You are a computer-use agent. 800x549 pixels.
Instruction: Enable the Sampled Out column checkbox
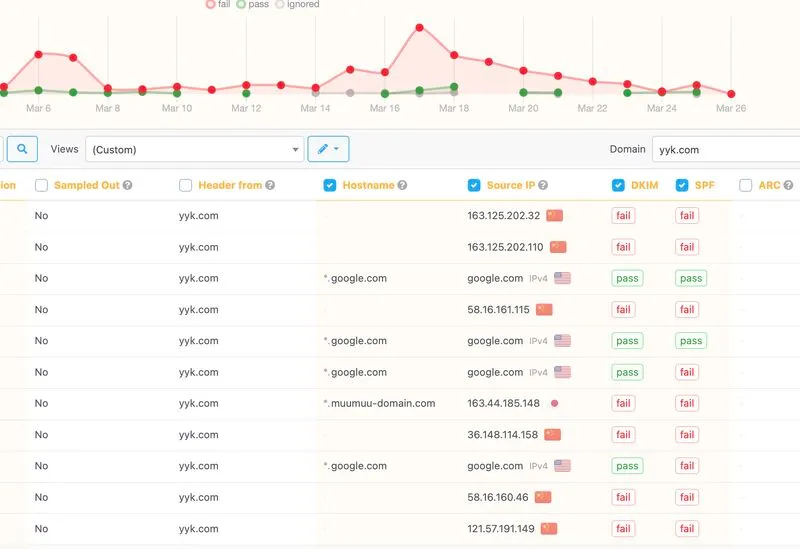pos(41,185)
